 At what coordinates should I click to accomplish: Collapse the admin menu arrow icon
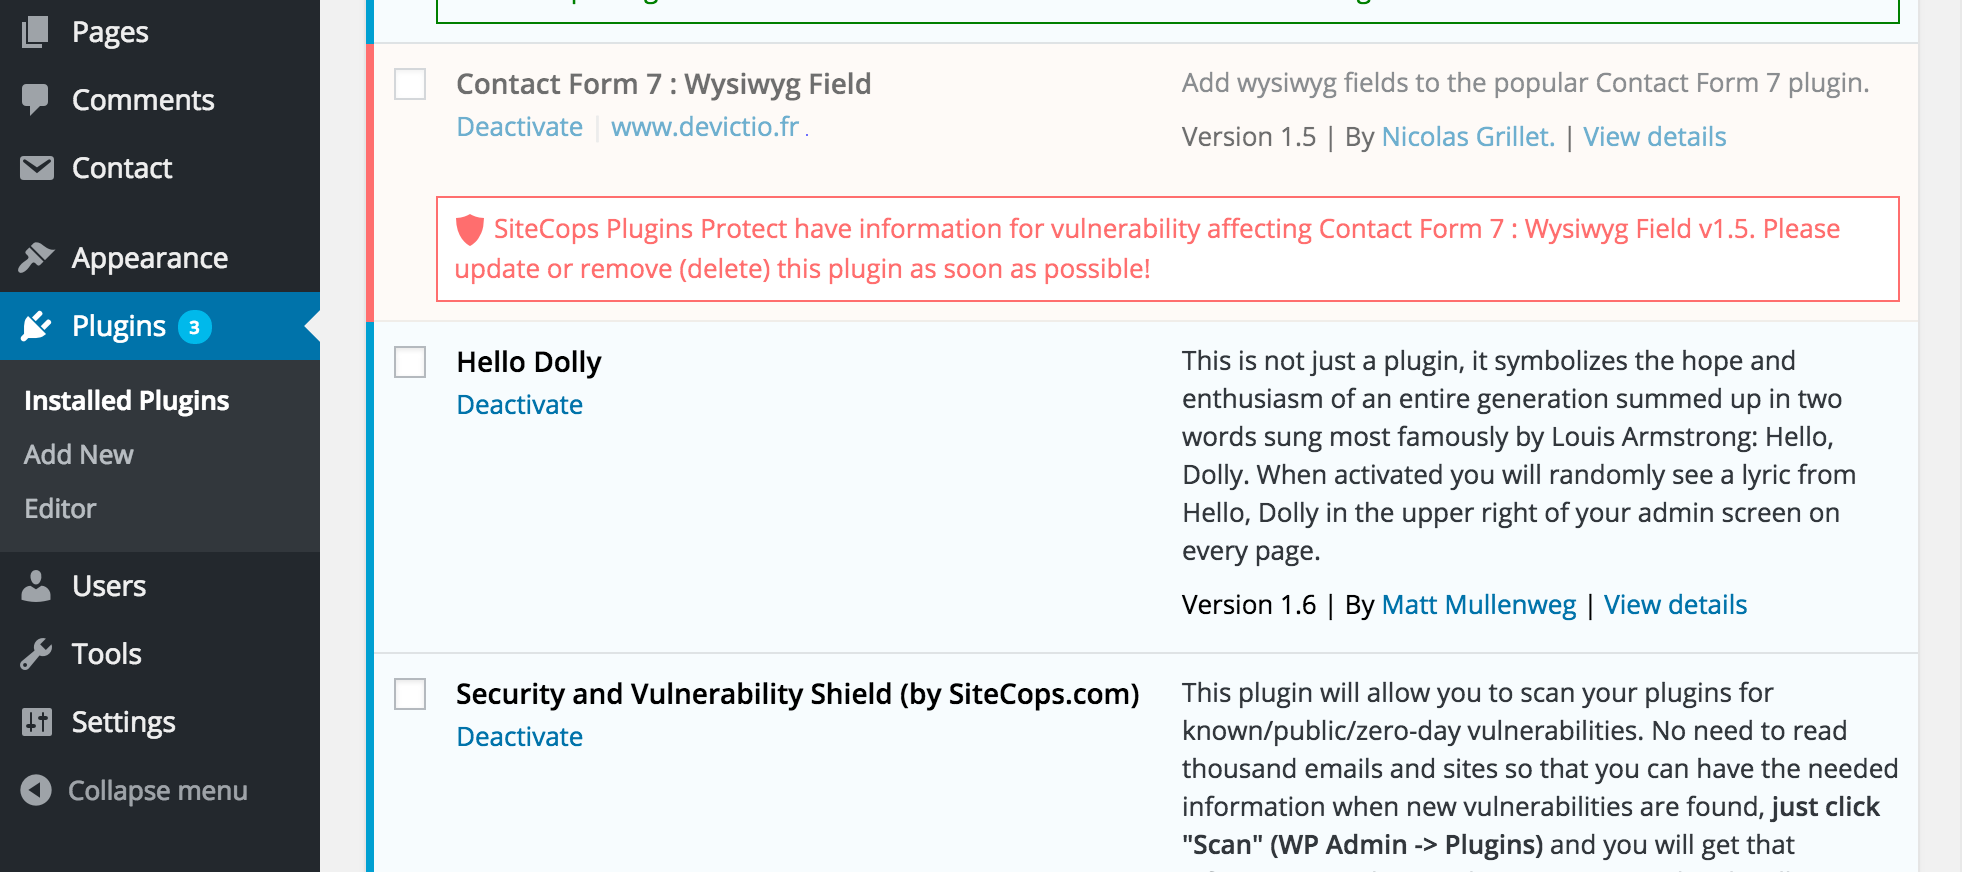[36, 790]
